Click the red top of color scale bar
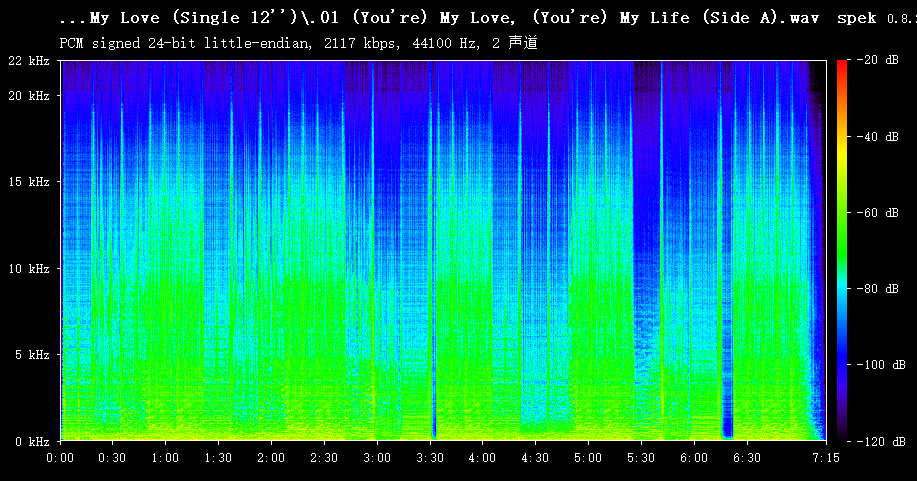 click(842, 65)
